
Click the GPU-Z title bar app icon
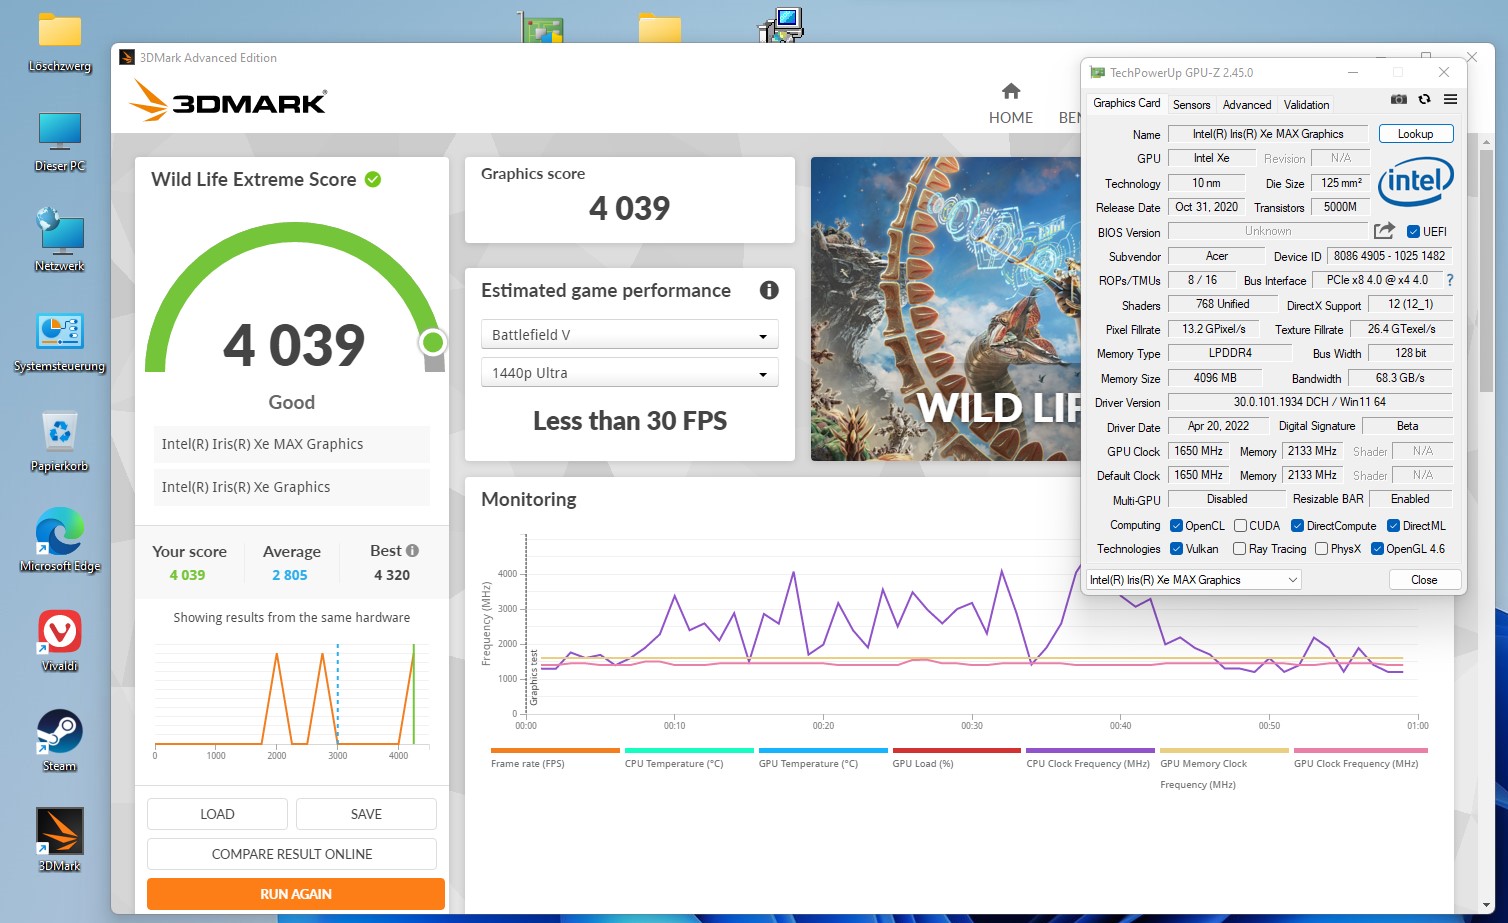1097,72
